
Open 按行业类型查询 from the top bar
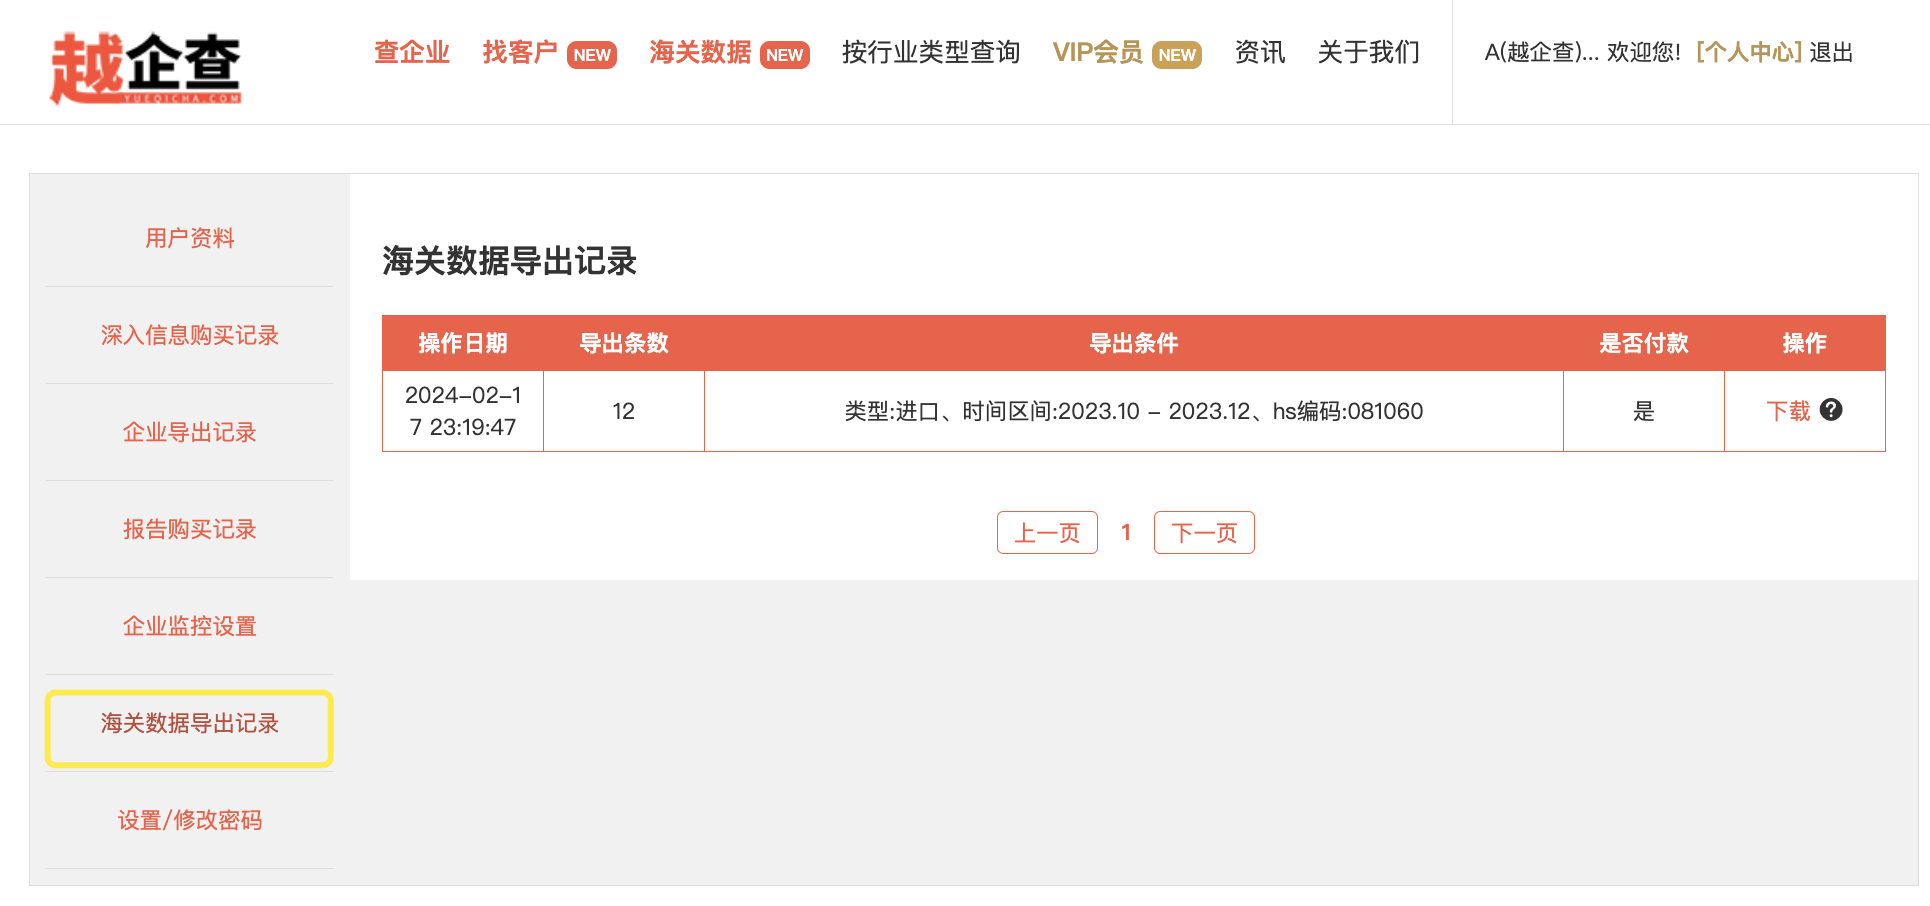[x=931, y=53]
